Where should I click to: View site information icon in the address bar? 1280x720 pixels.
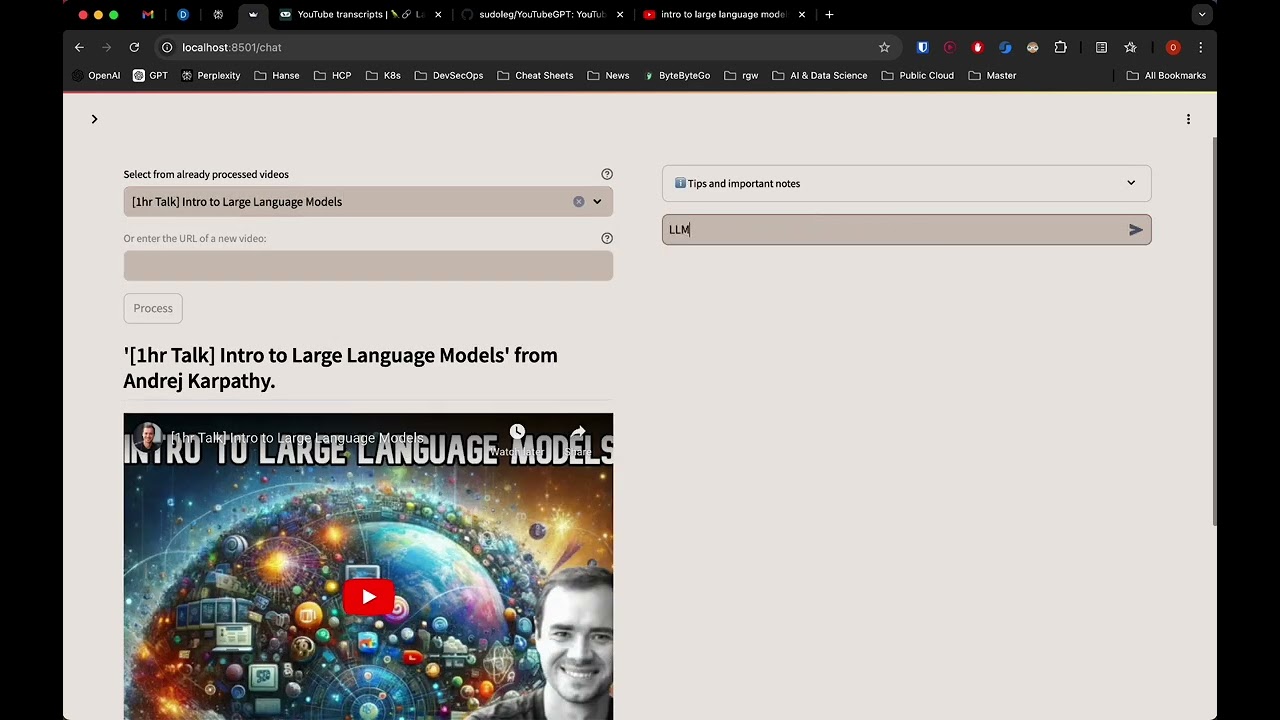167,47
